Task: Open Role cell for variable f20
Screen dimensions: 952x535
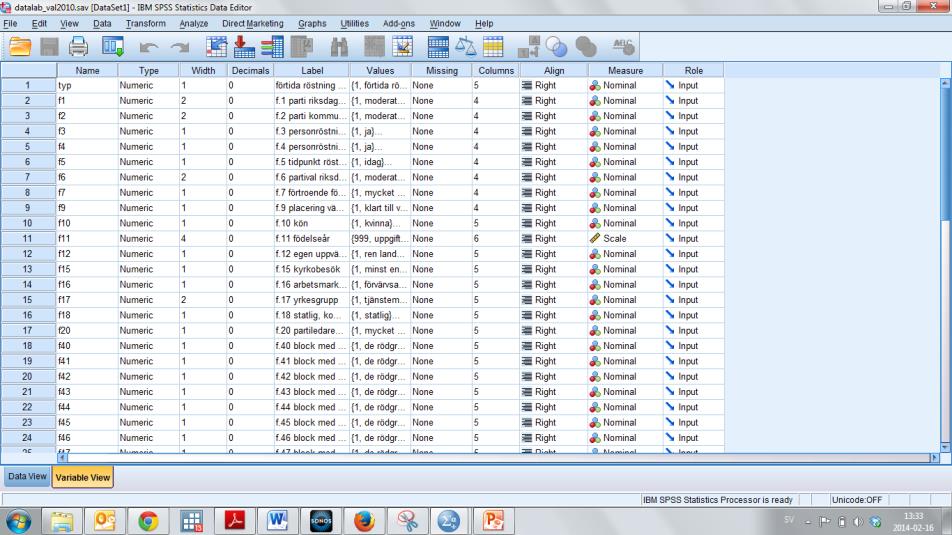Action: [693, 330]
